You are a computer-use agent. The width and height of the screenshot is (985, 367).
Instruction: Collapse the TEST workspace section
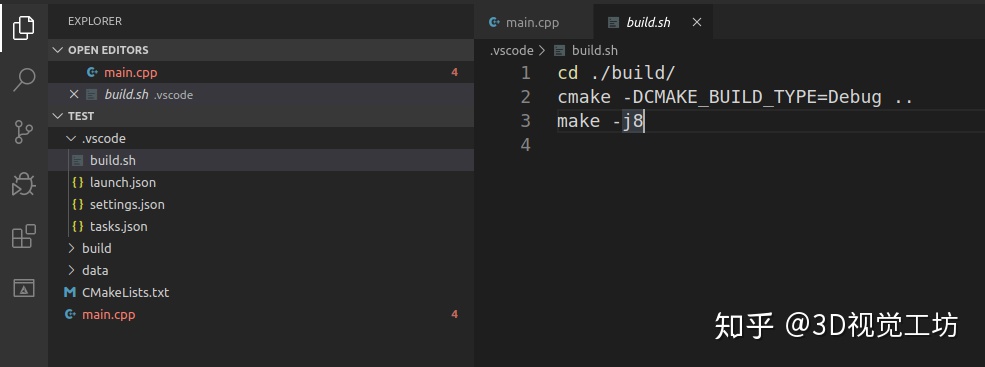pos(58,116)
